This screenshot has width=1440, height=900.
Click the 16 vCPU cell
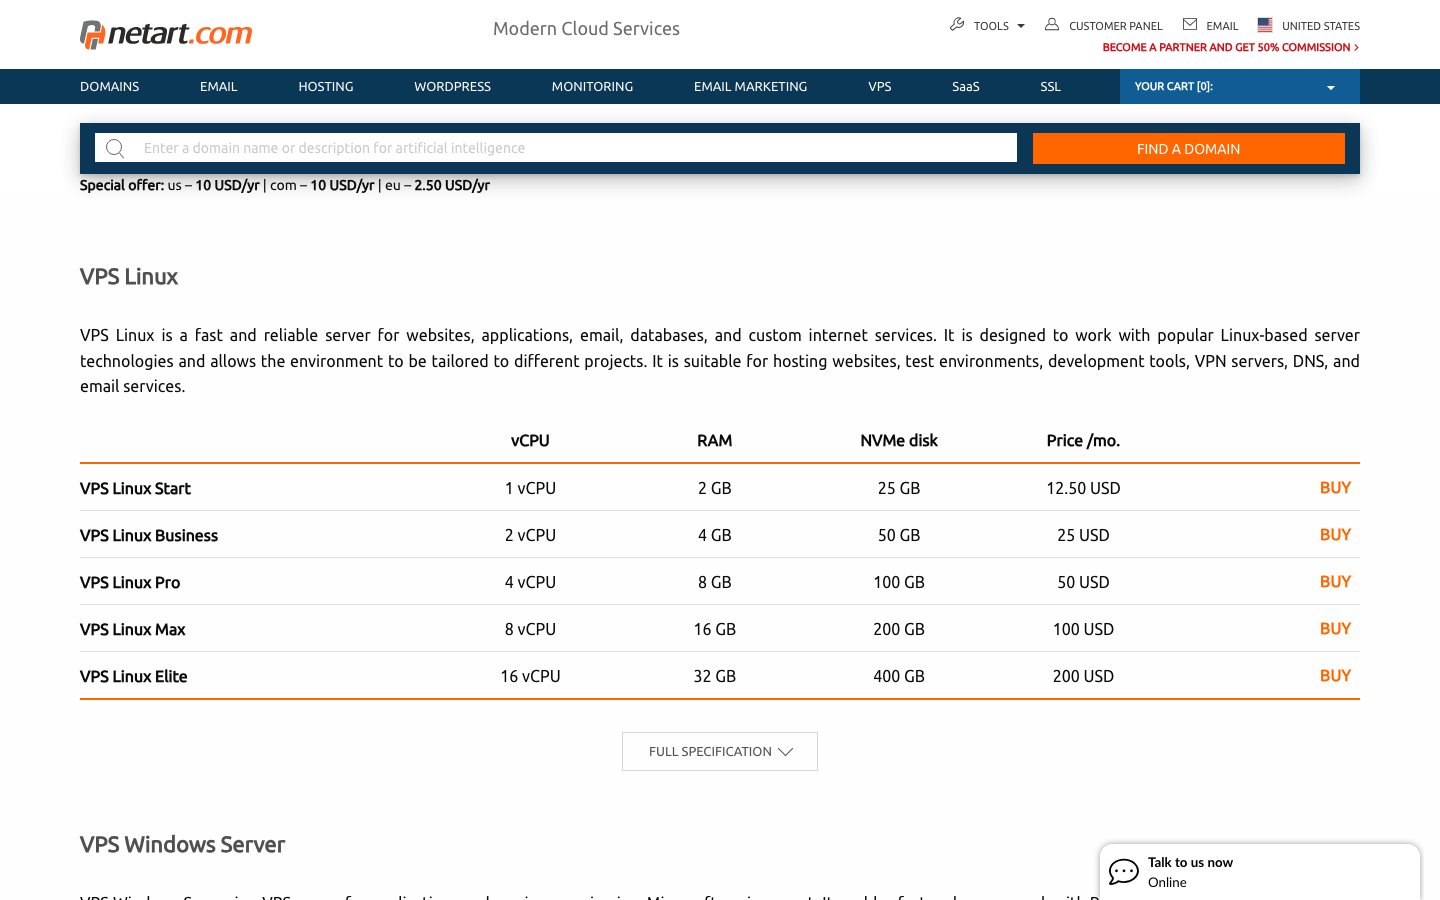(530, 677)
